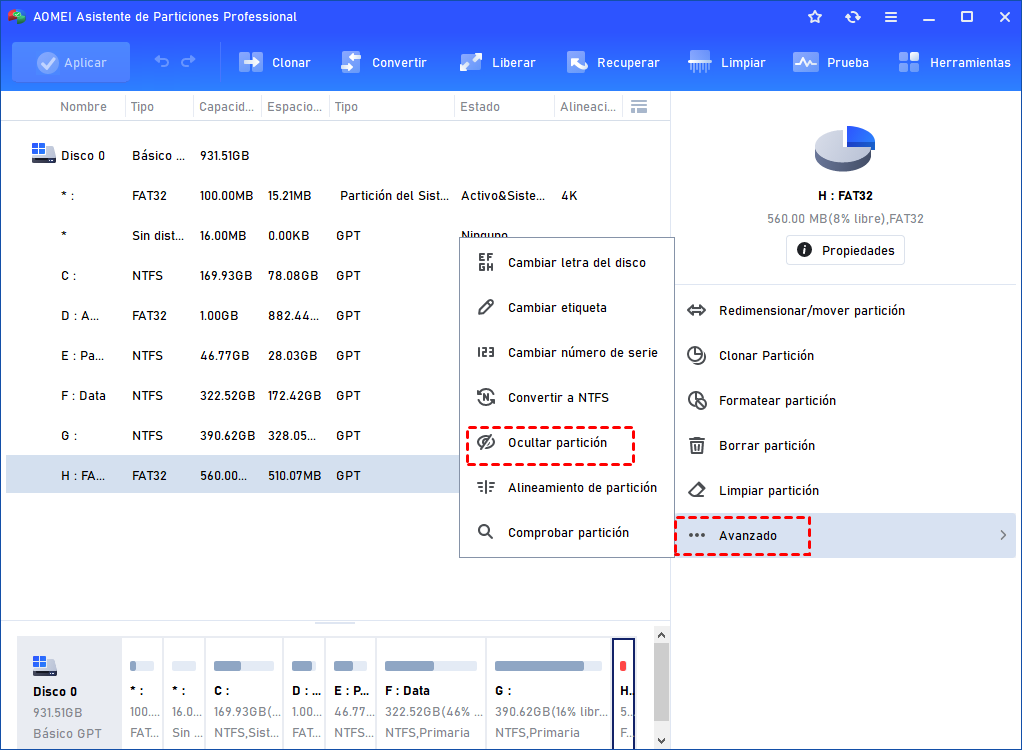Toggle the column list view icon

[x=639, y=107]
